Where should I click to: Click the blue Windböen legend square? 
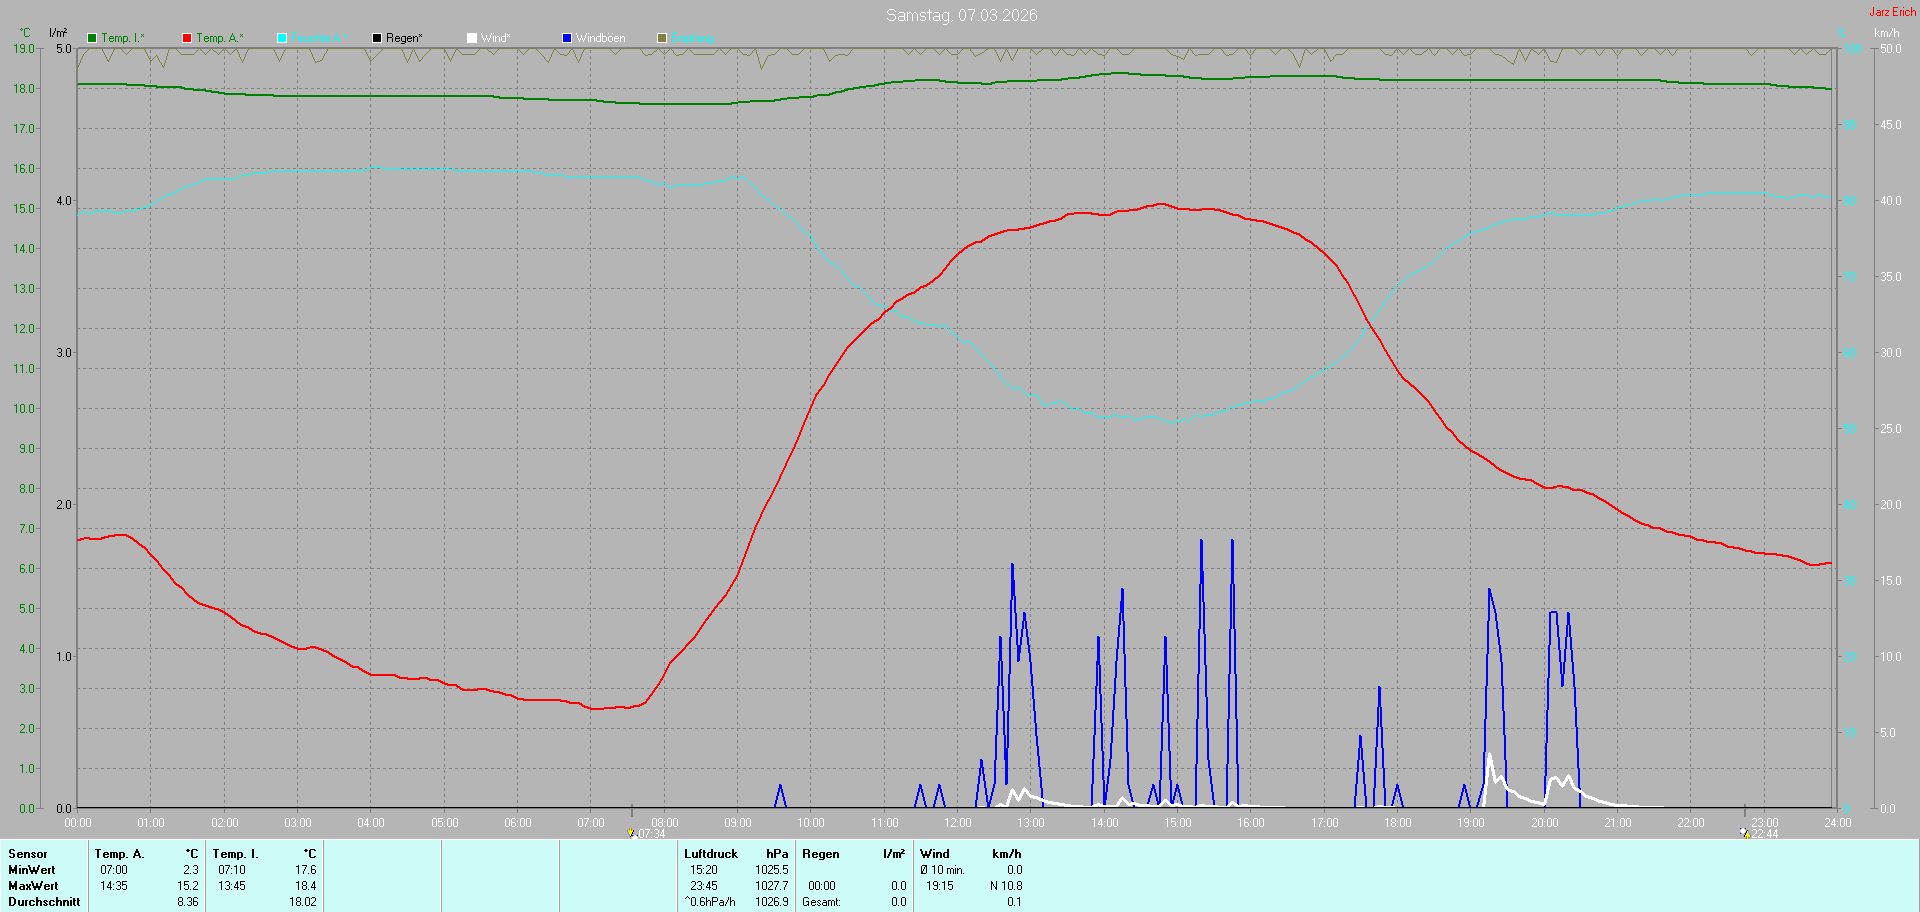(567, 38)
